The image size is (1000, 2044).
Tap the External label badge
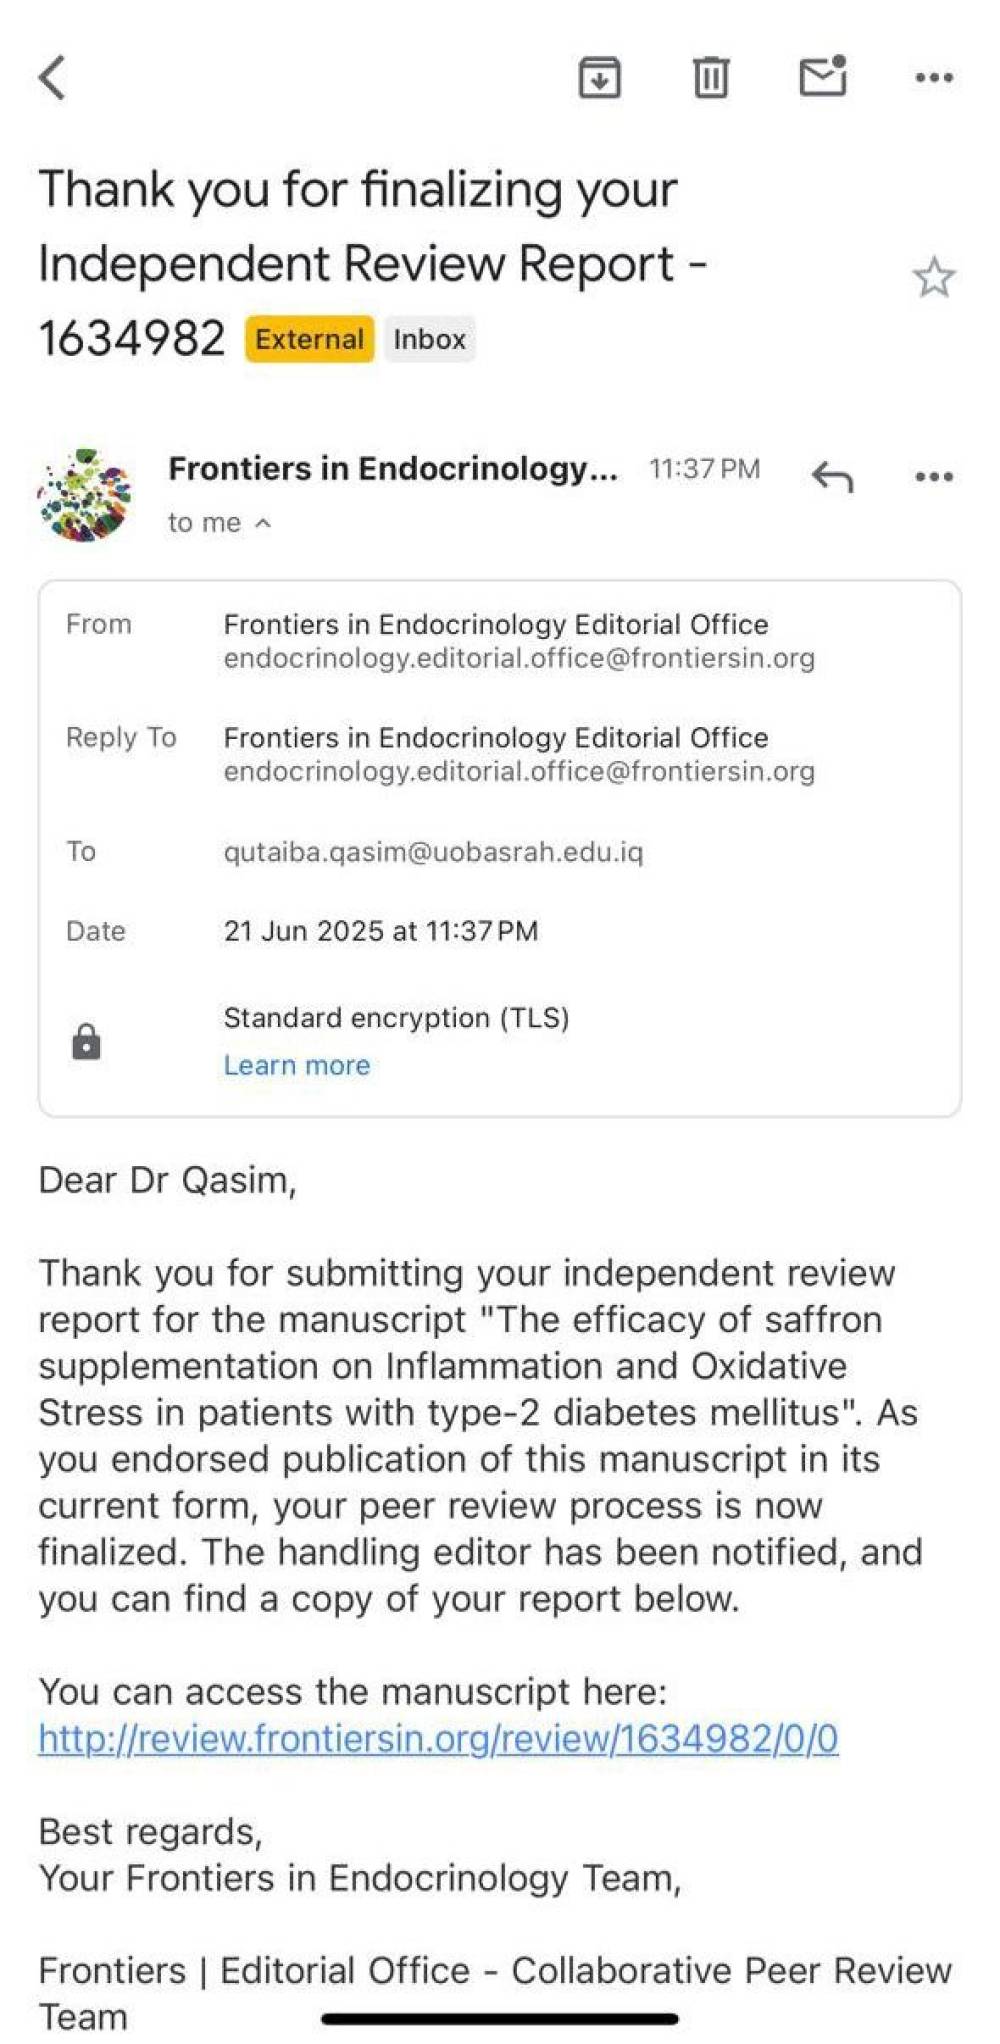coord(309,339)
